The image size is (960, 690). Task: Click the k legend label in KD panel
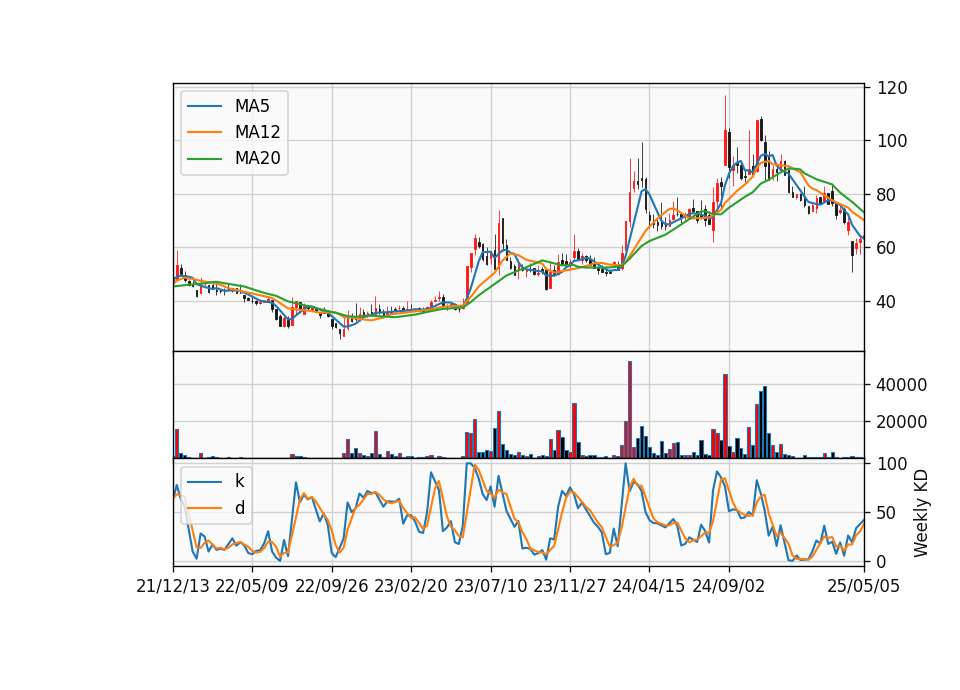click(239, 481)
